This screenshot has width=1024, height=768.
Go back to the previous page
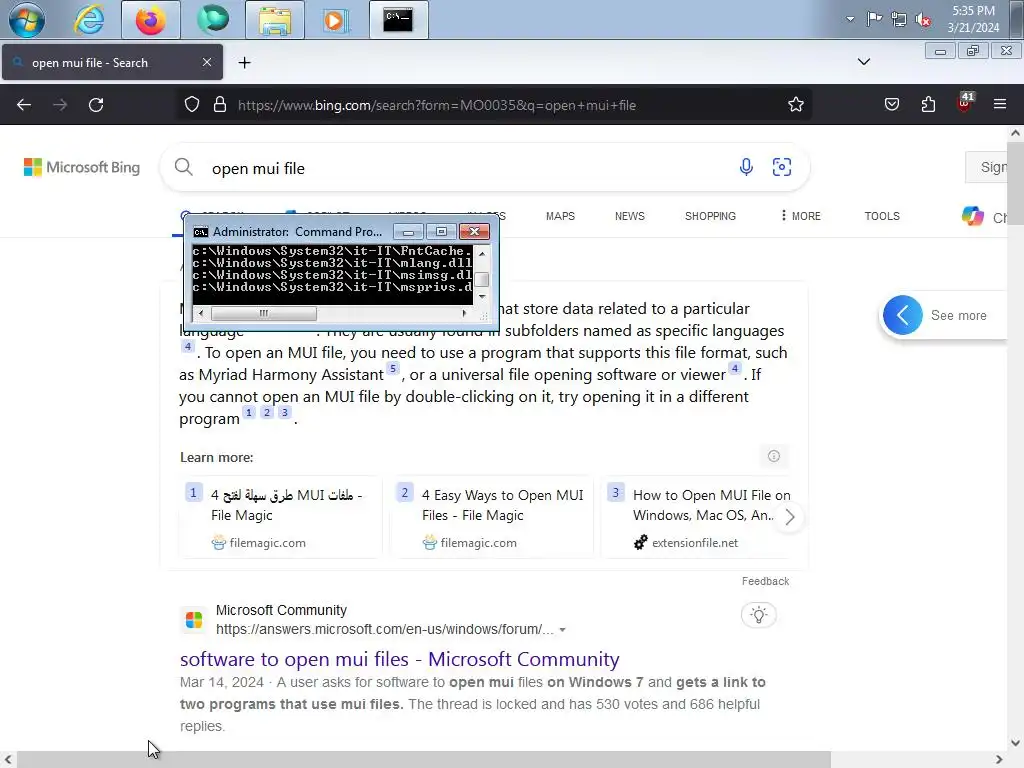pyautogui.click(x=24, y=104)
